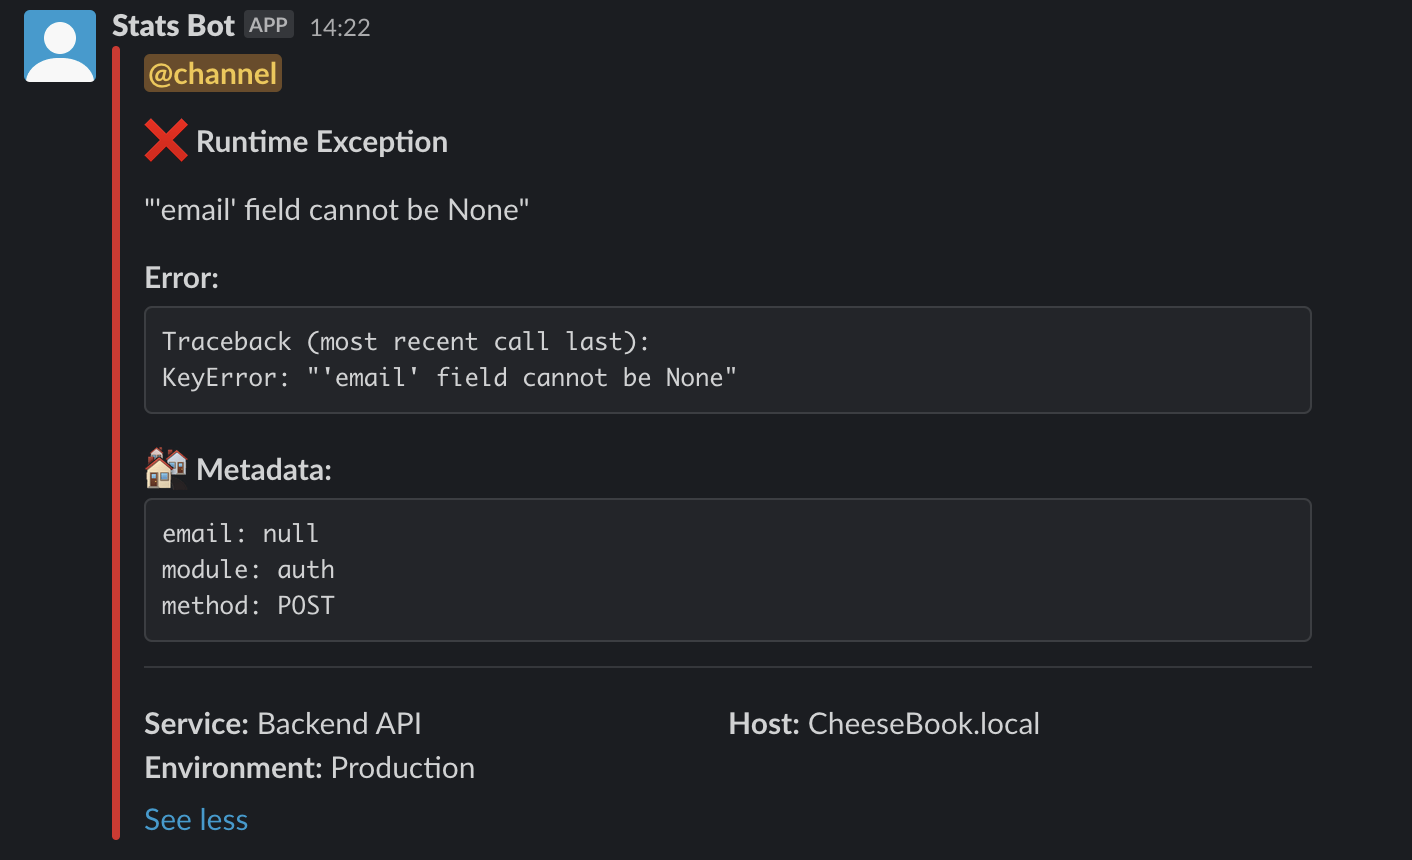Click the Host: CheeseBook.local field
The width and height of the screenshot is (1412, 860).
[884, 724]
